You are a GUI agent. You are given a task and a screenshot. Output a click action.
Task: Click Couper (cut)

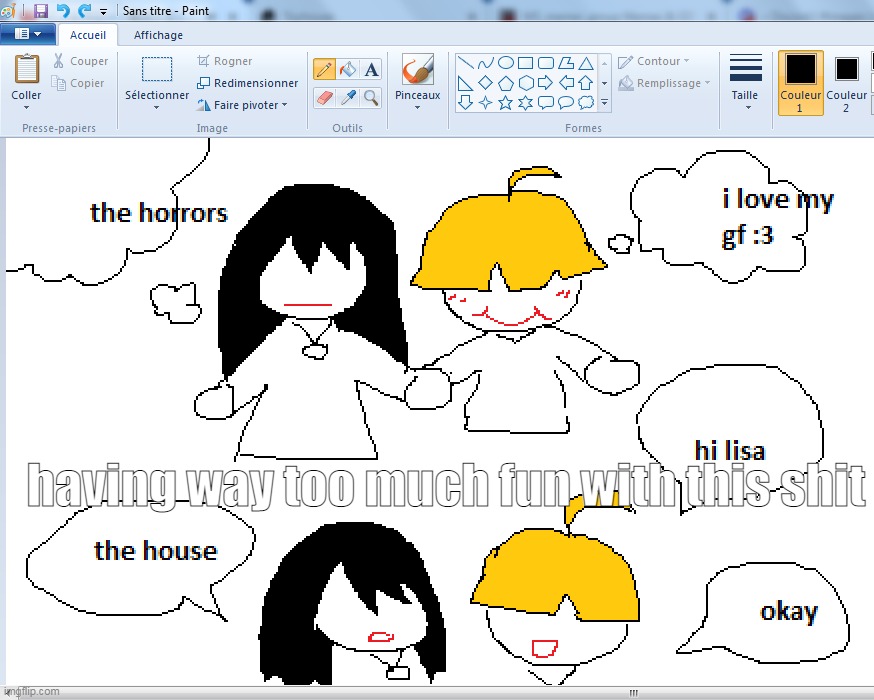[81, 61]
